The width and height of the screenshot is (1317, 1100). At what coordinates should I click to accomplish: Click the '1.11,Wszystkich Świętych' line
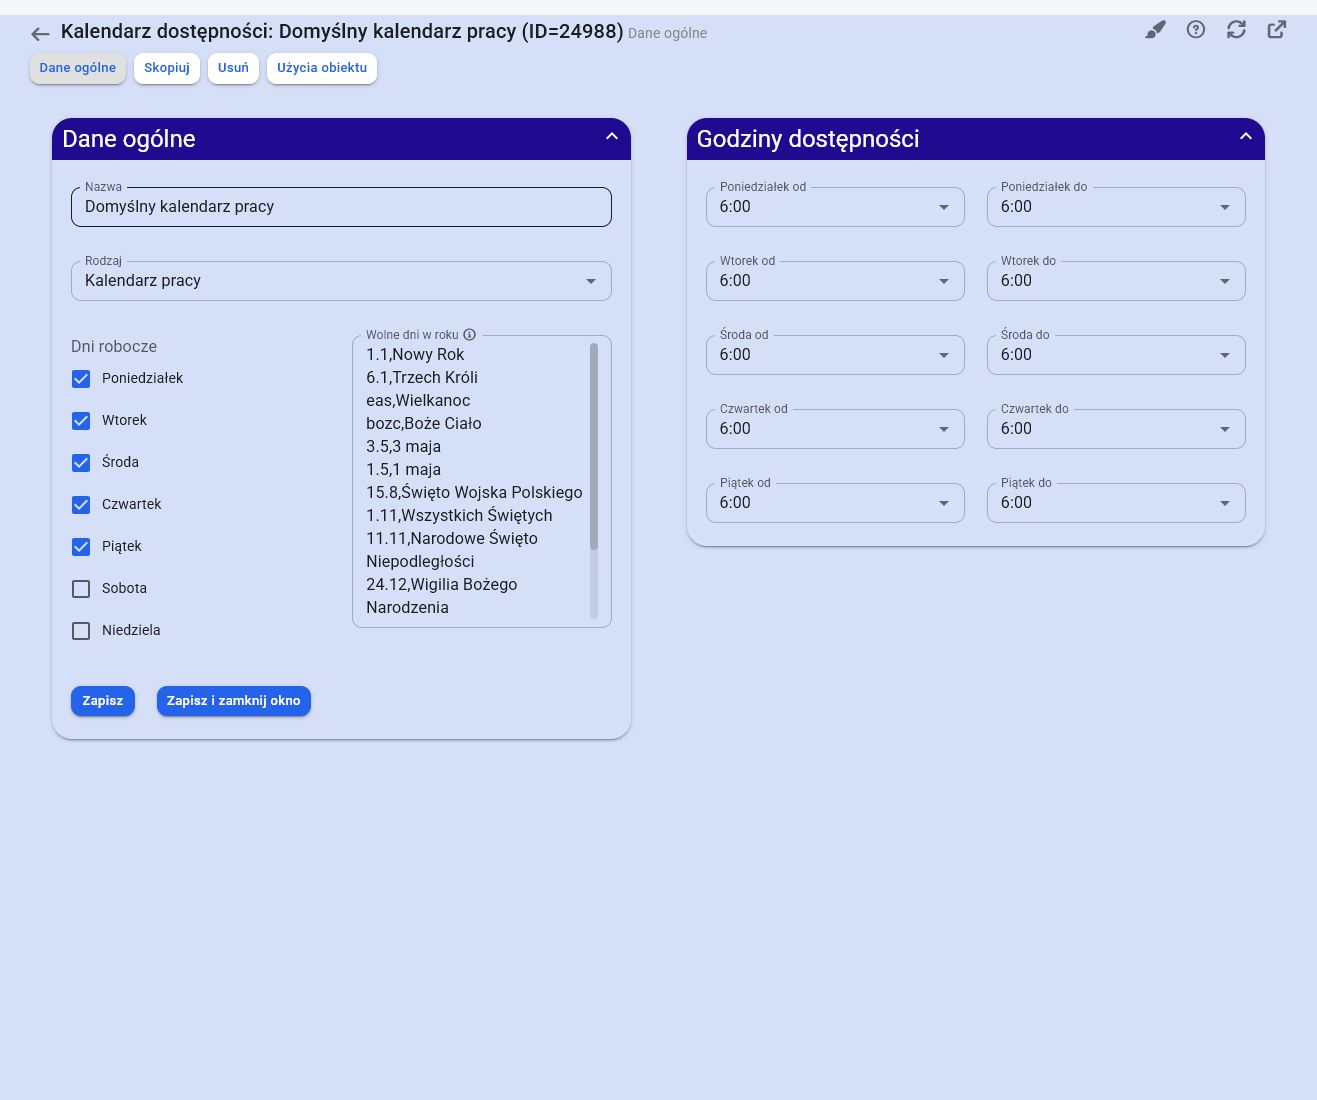pyautogui.click(x=459, y=516)
